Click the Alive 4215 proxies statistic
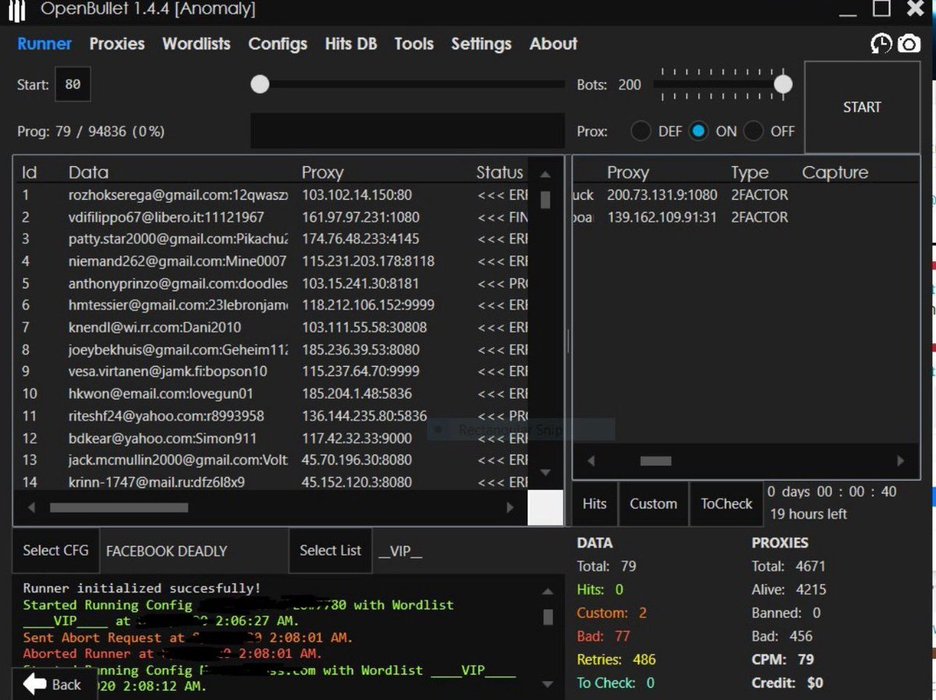The width and height of the screenshot is (936, 700). coord(789,590)
